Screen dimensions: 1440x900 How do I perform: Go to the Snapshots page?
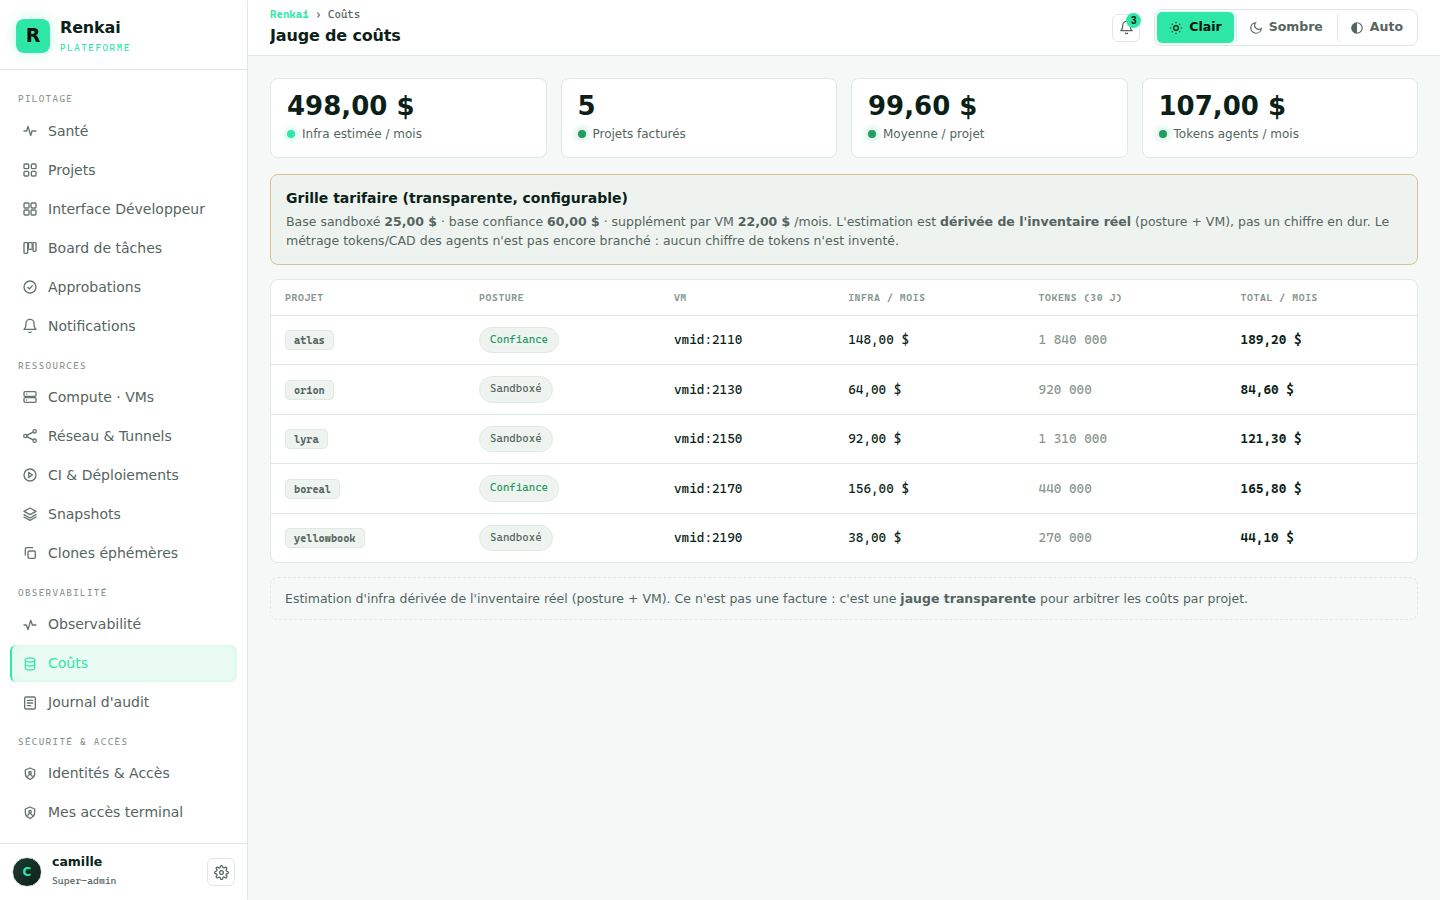coord(123,514)
